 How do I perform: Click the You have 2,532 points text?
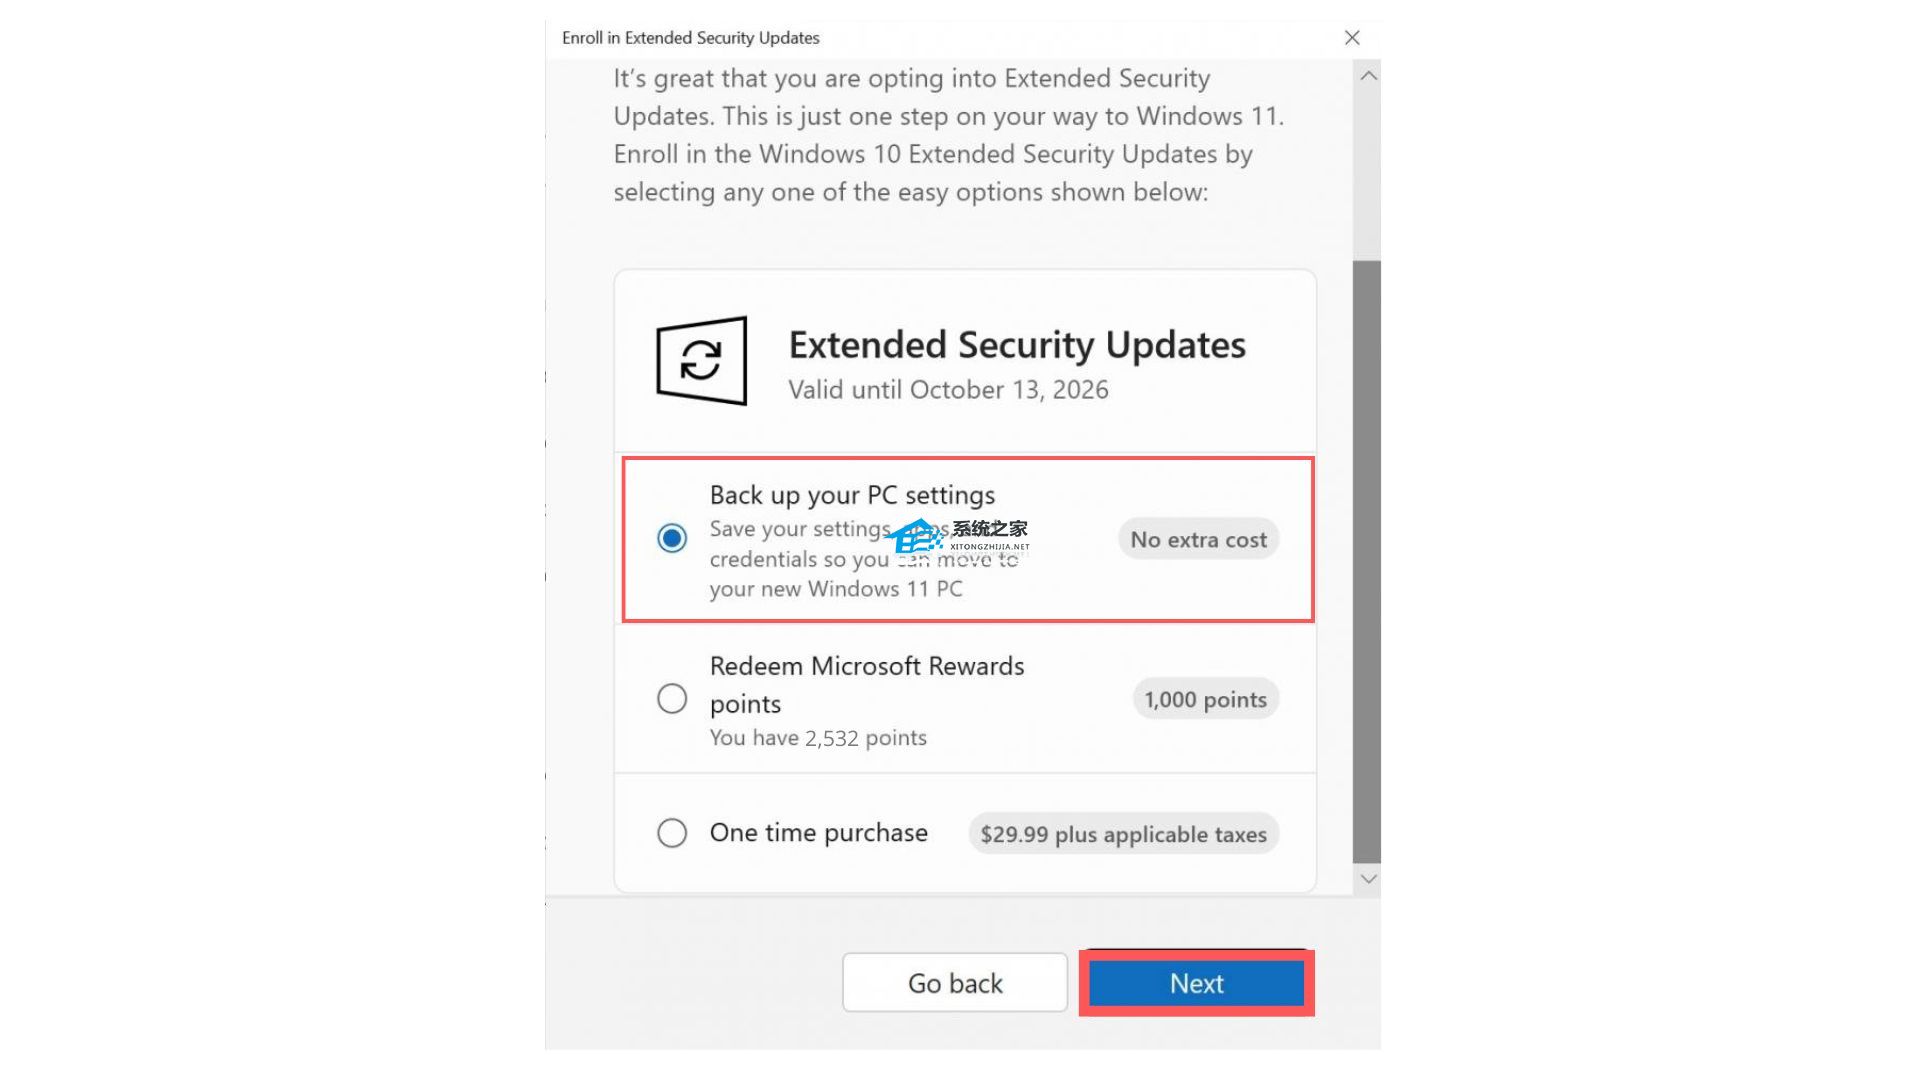click(818, 738)
